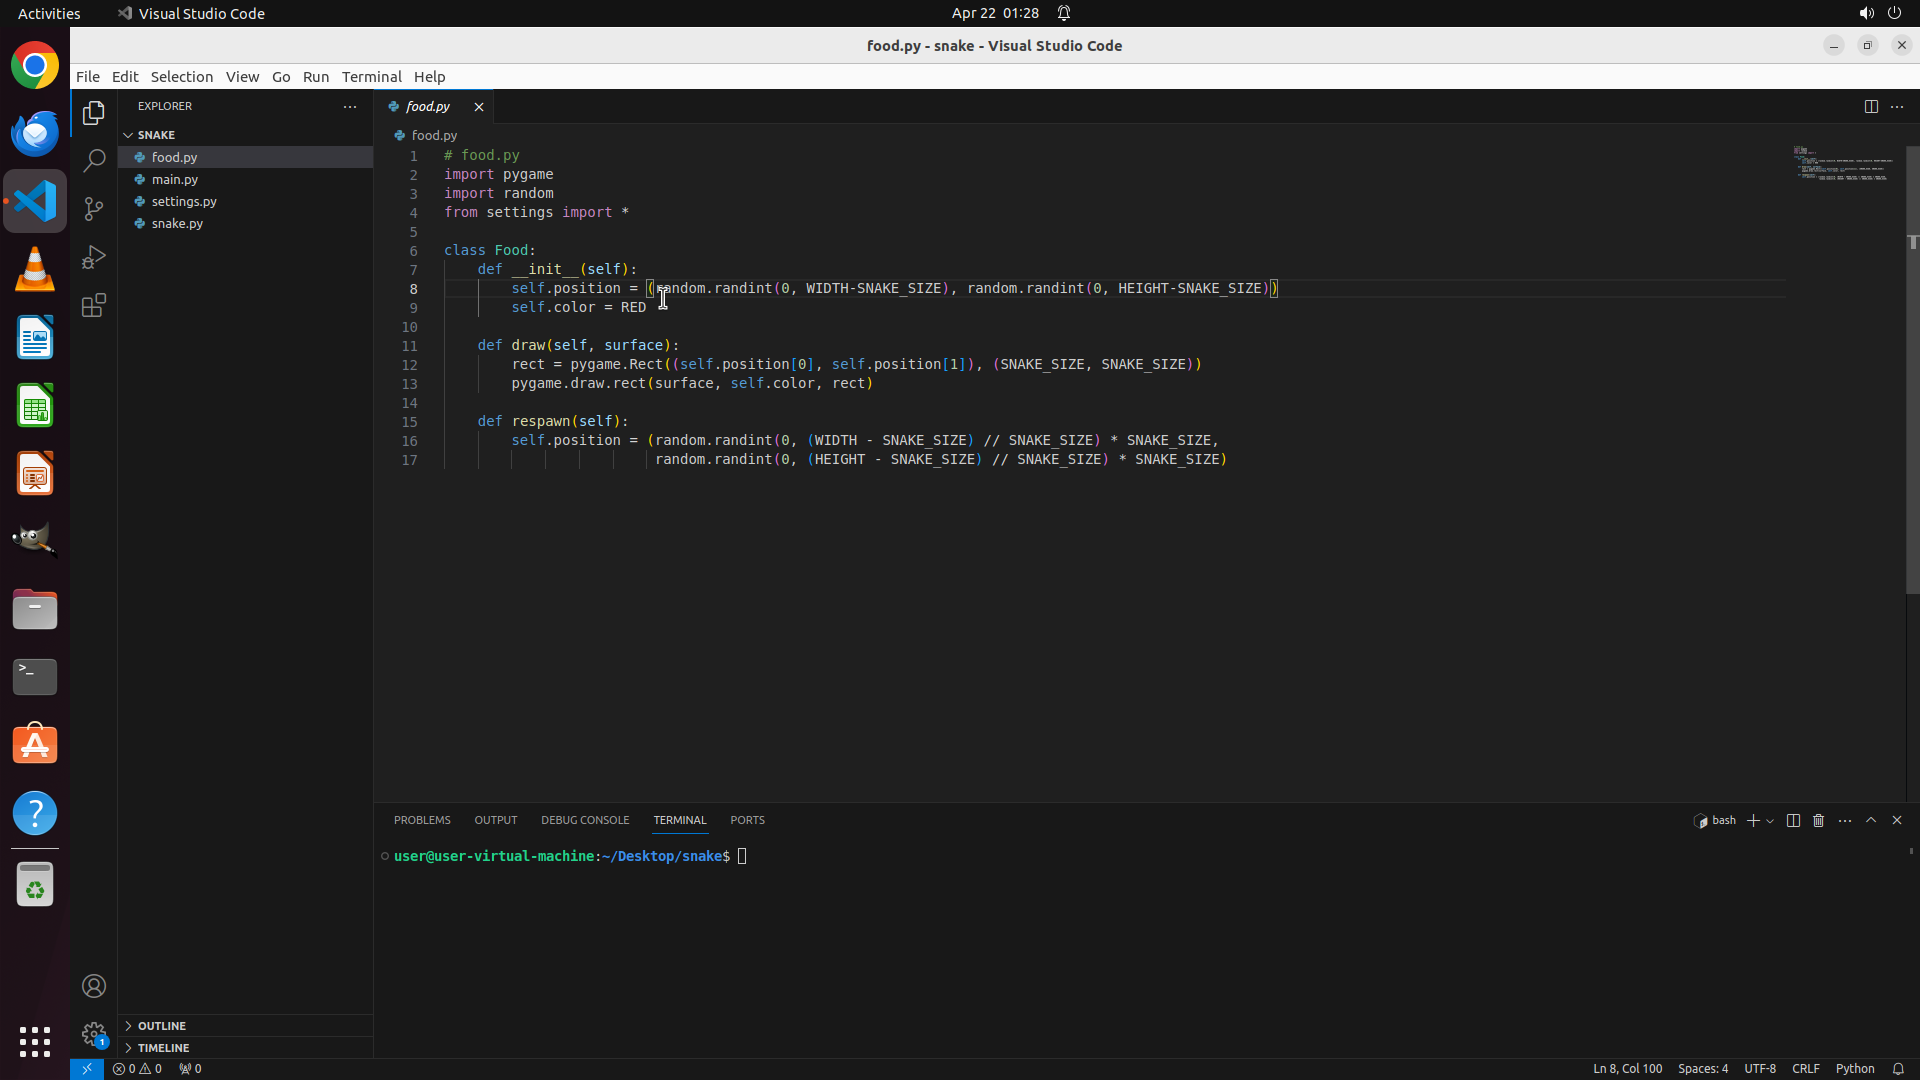Viewport: 1920px width, 1080px height.
Task: Open settings.py in the explorer
Action: [x=184, y=201]
